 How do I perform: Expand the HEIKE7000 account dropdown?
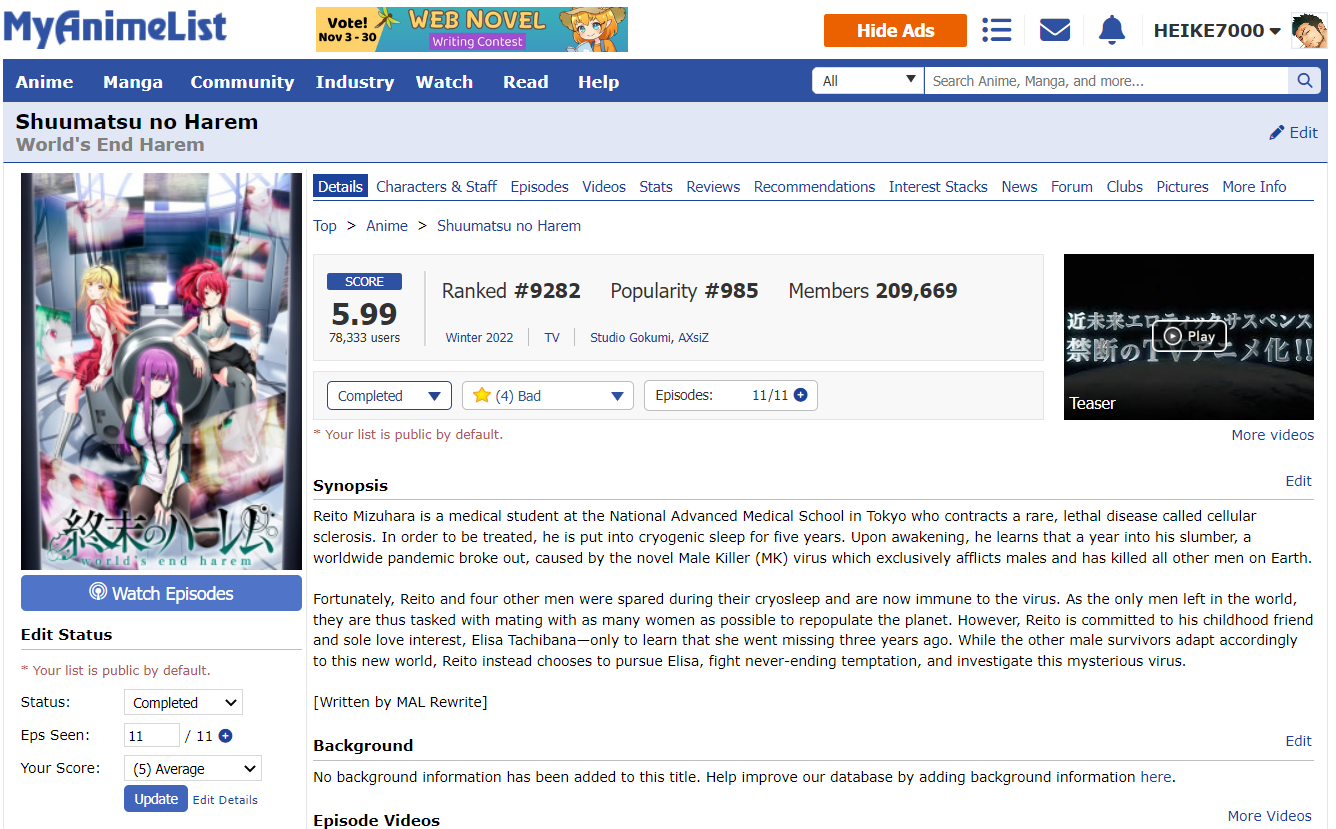(x=1217, y=31)
